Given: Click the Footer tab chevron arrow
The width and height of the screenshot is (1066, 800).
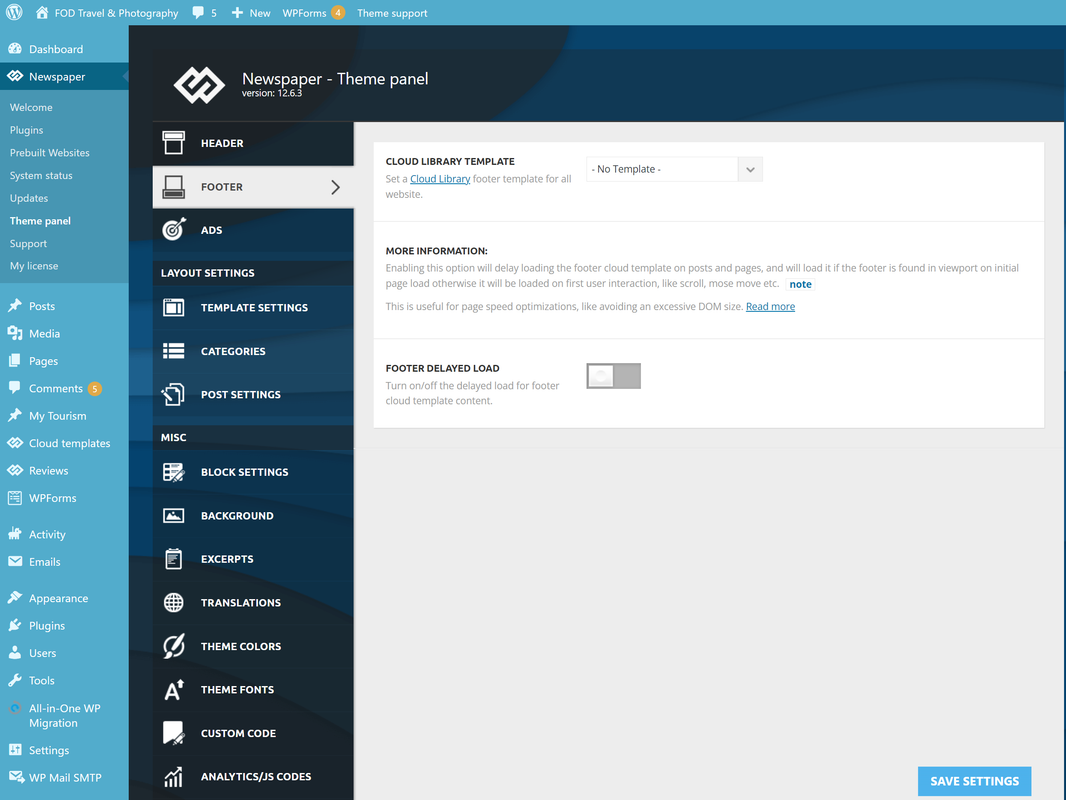Looking at the screenshot, I should click(x=335, y=187).
